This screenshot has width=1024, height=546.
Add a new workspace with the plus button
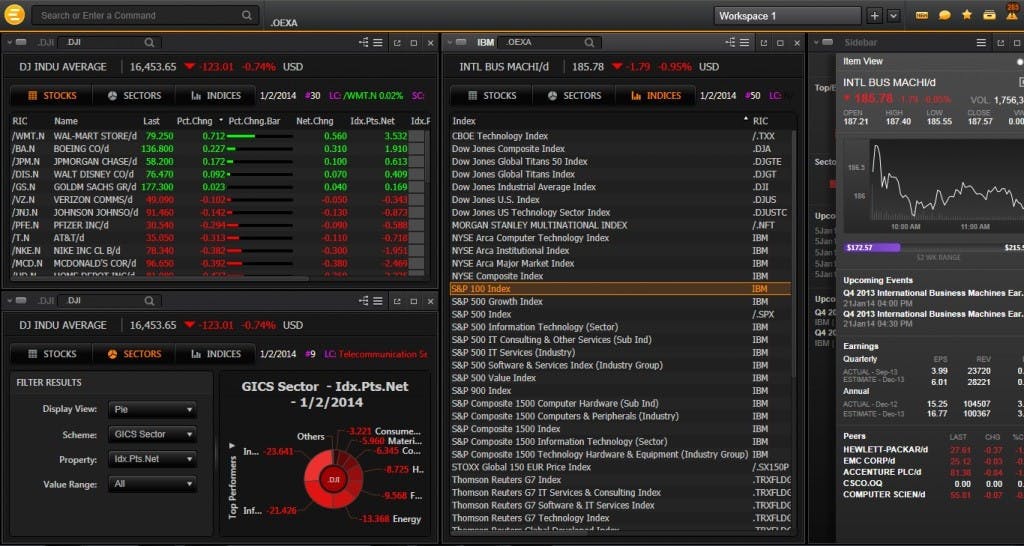[875, 16]
